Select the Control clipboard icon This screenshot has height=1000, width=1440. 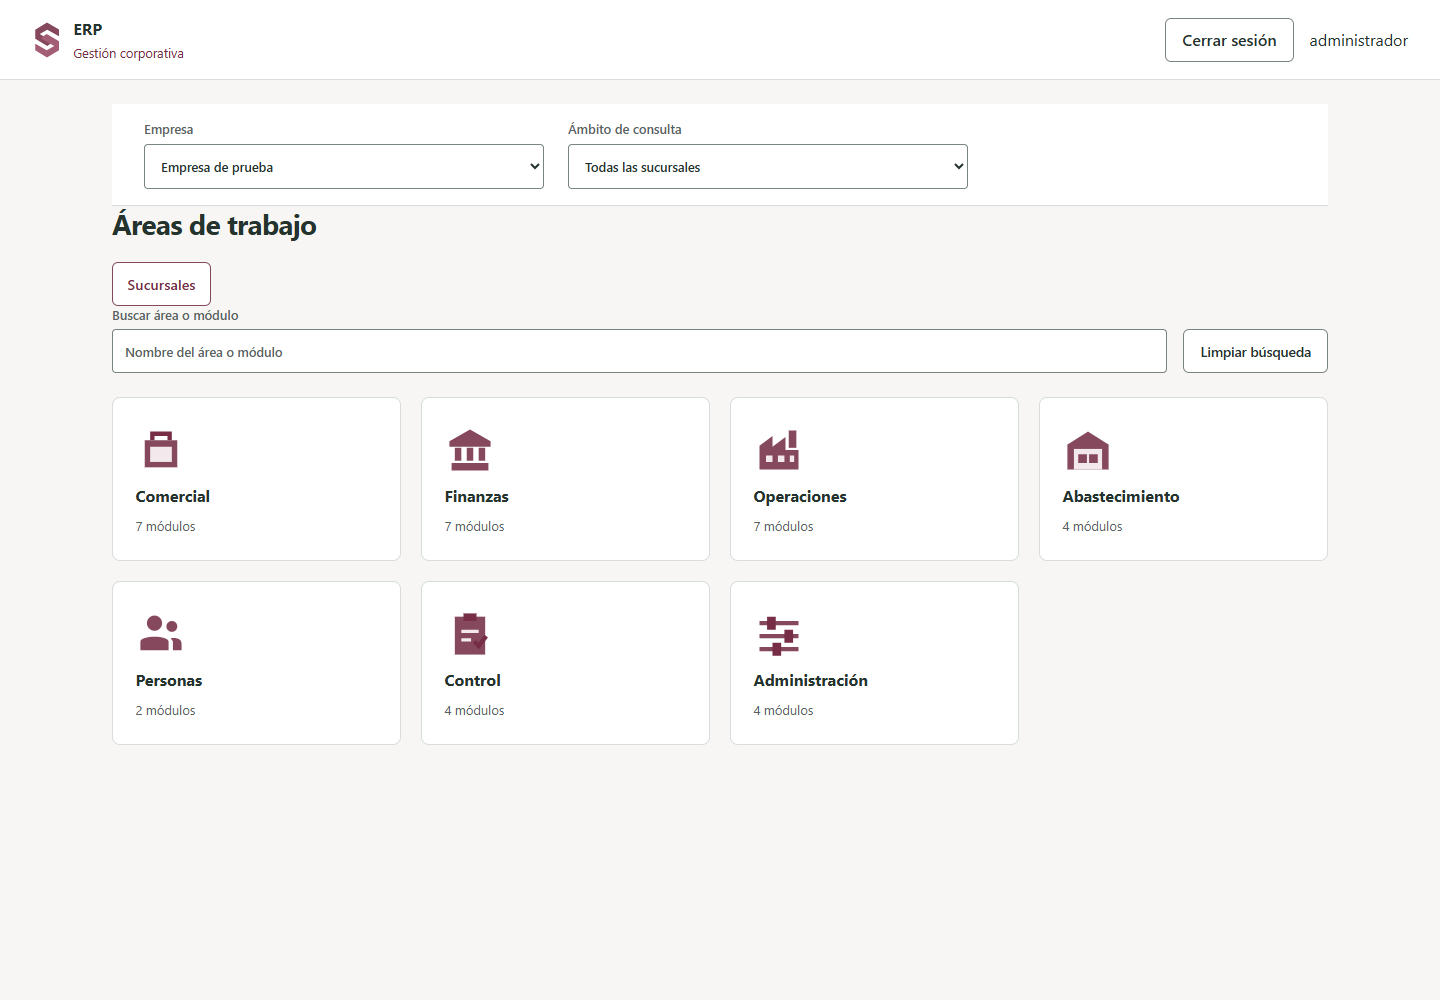coord(470,634)
